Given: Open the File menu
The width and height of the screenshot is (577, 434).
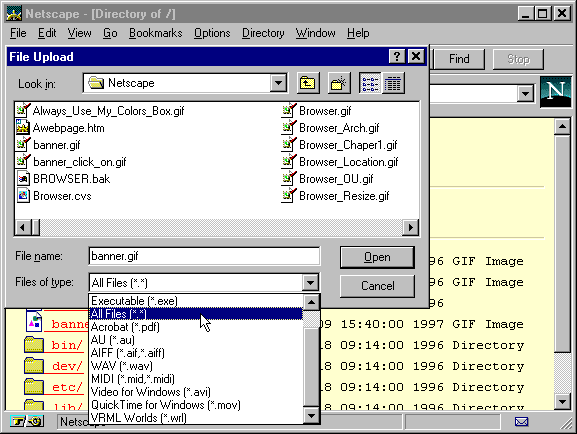Looking at the screenshot, I should point(18,33).
